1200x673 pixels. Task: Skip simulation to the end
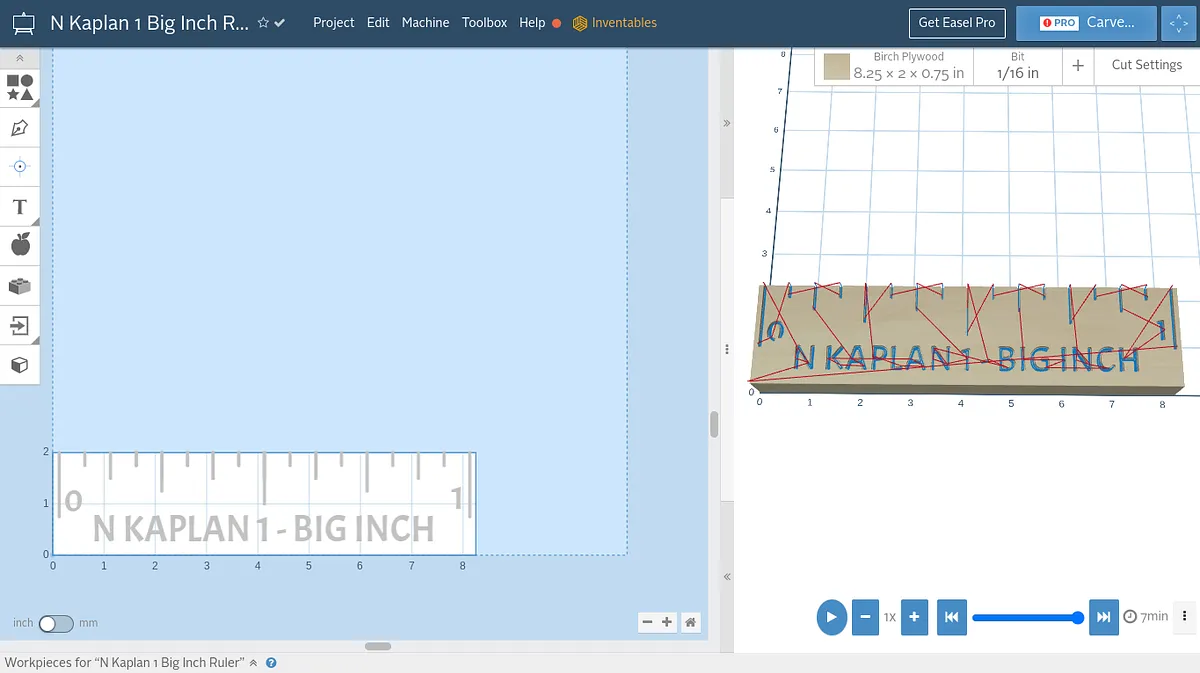click(x=1103, y=617)
